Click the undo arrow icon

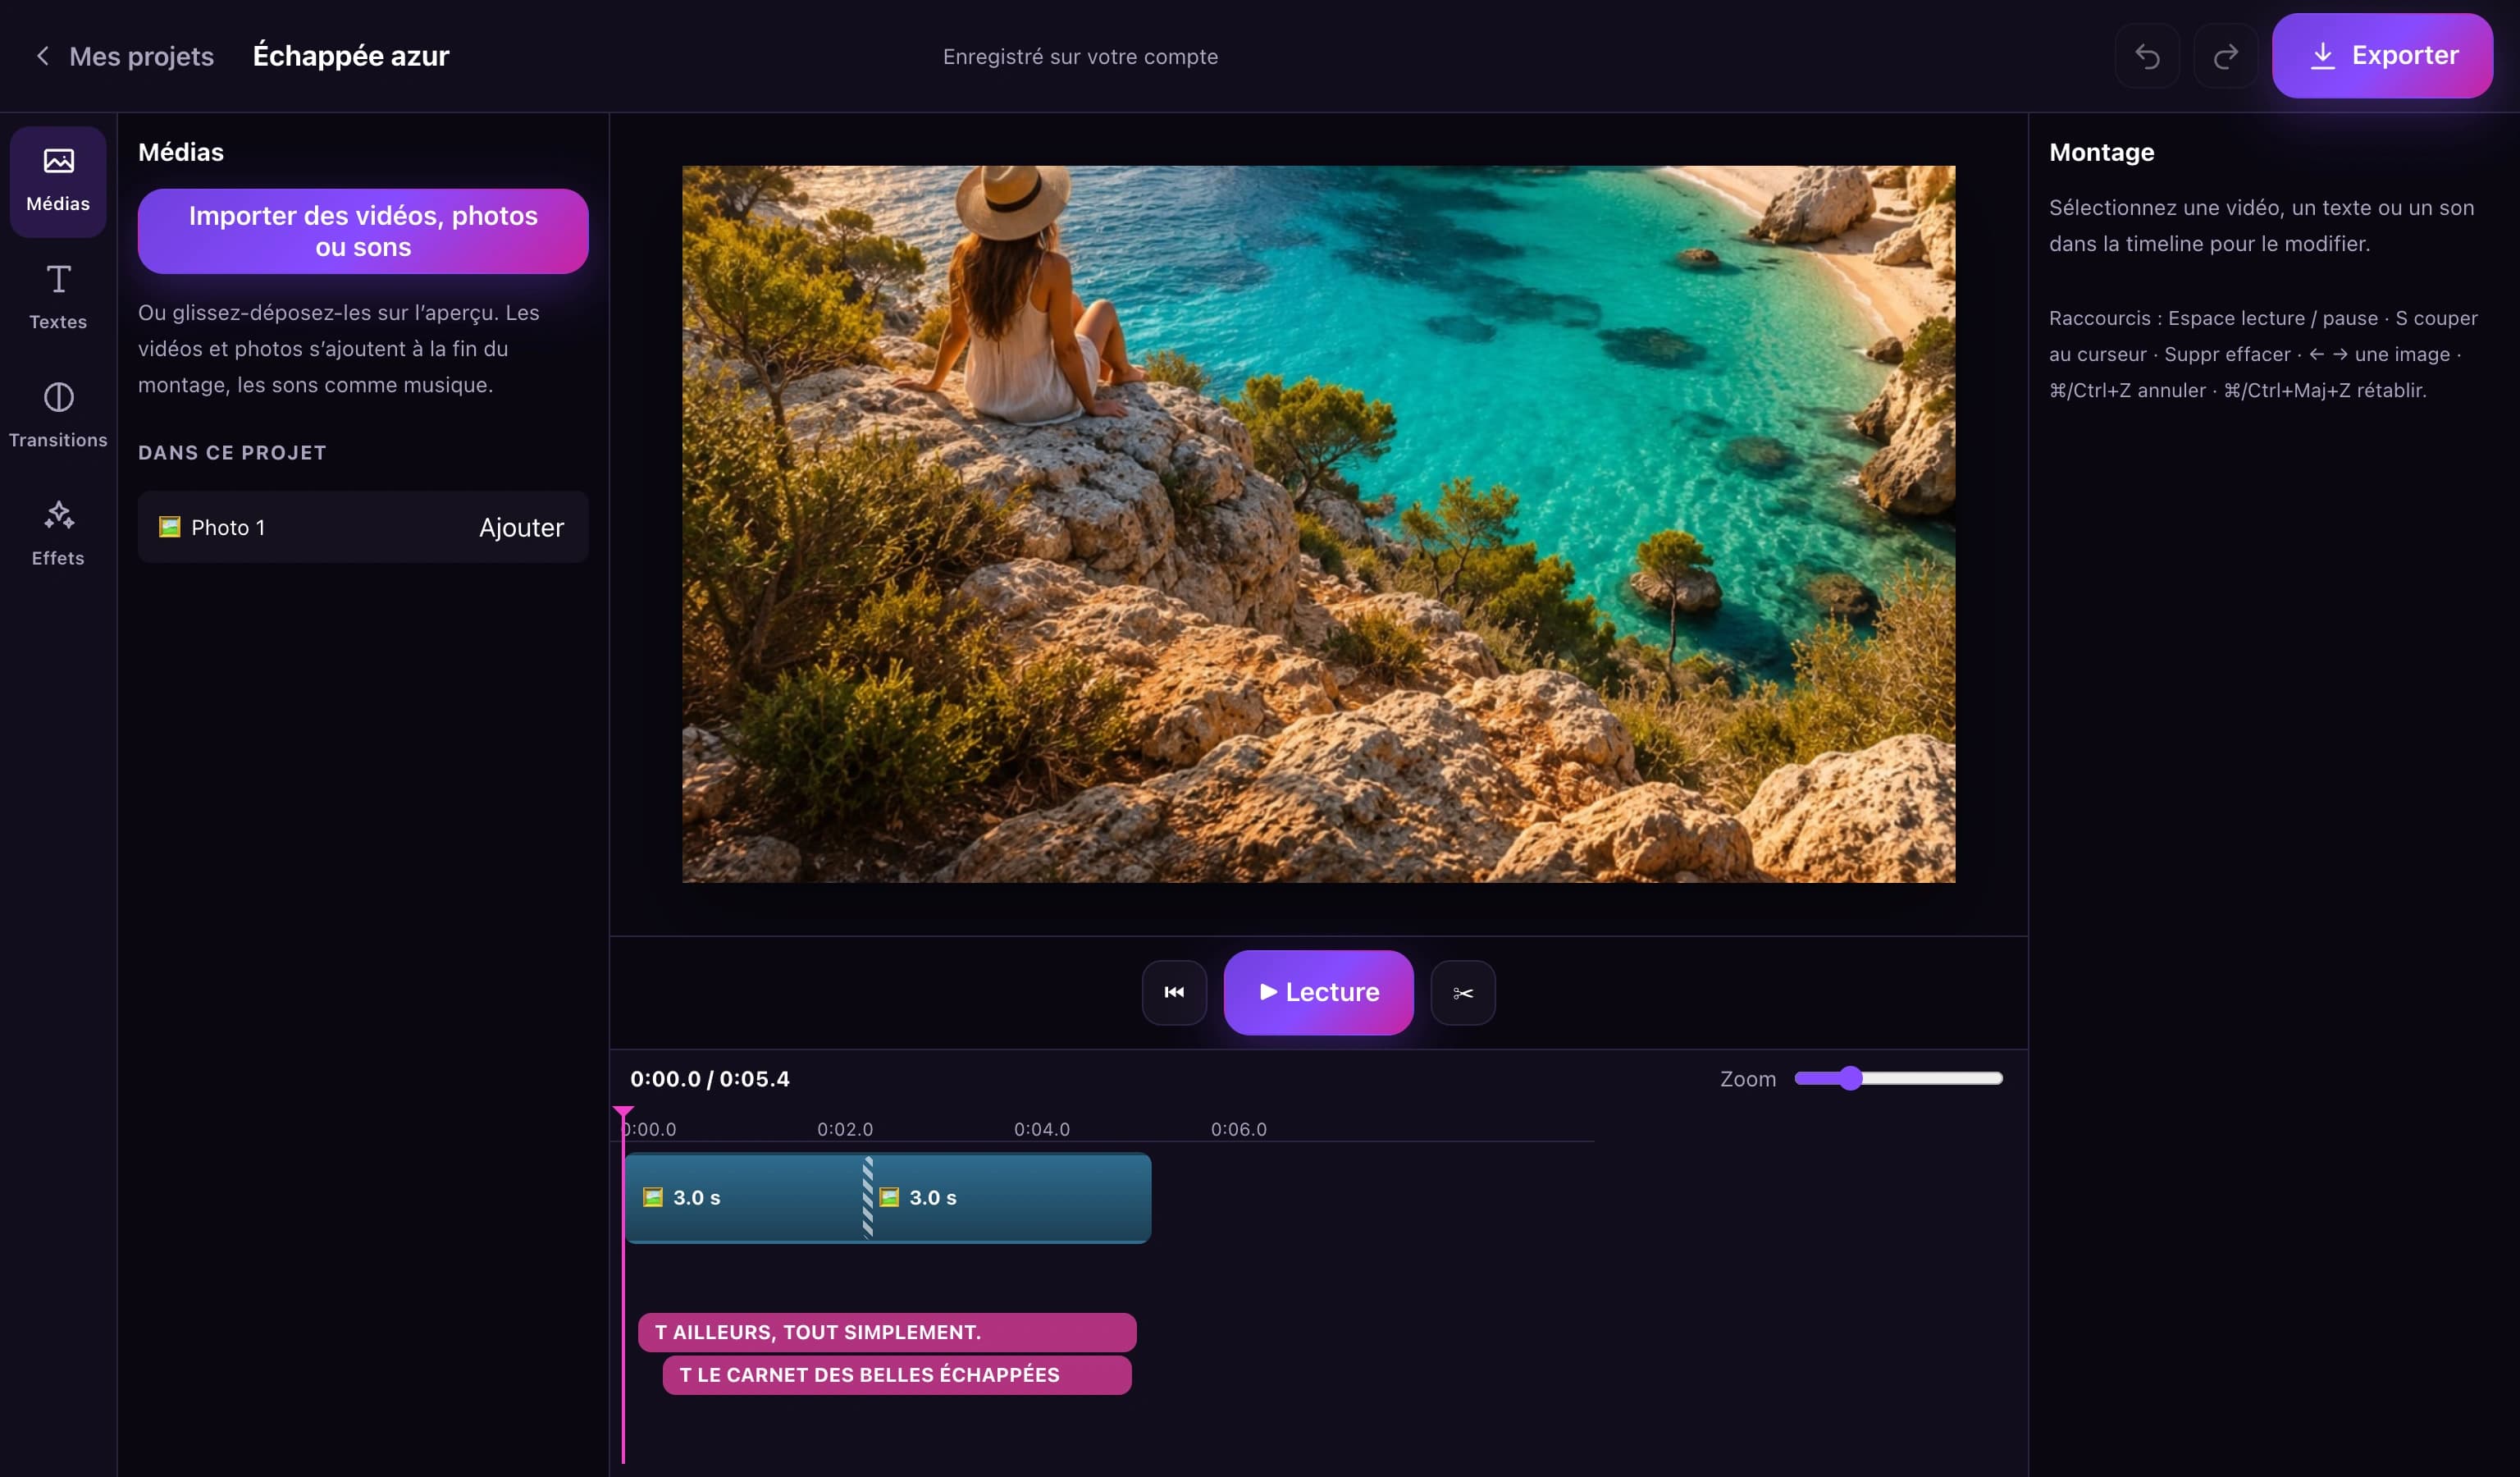click(2147, 56)
